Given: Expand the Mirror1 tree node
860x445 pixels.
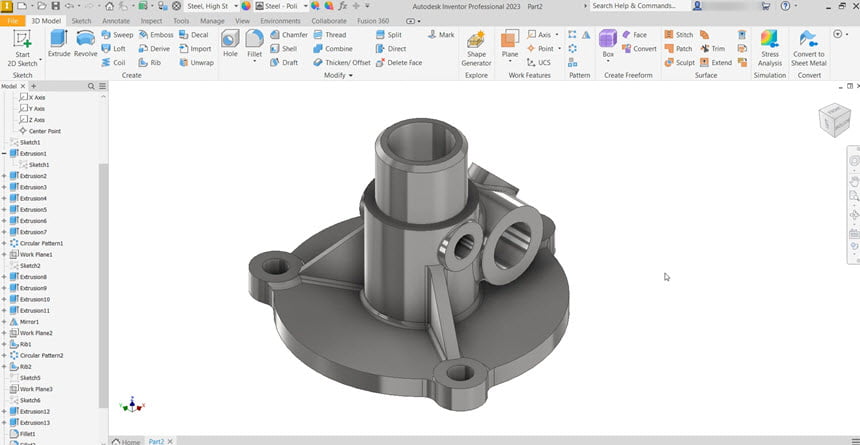Looking at the screenshot, I should [x=4, y=322].
